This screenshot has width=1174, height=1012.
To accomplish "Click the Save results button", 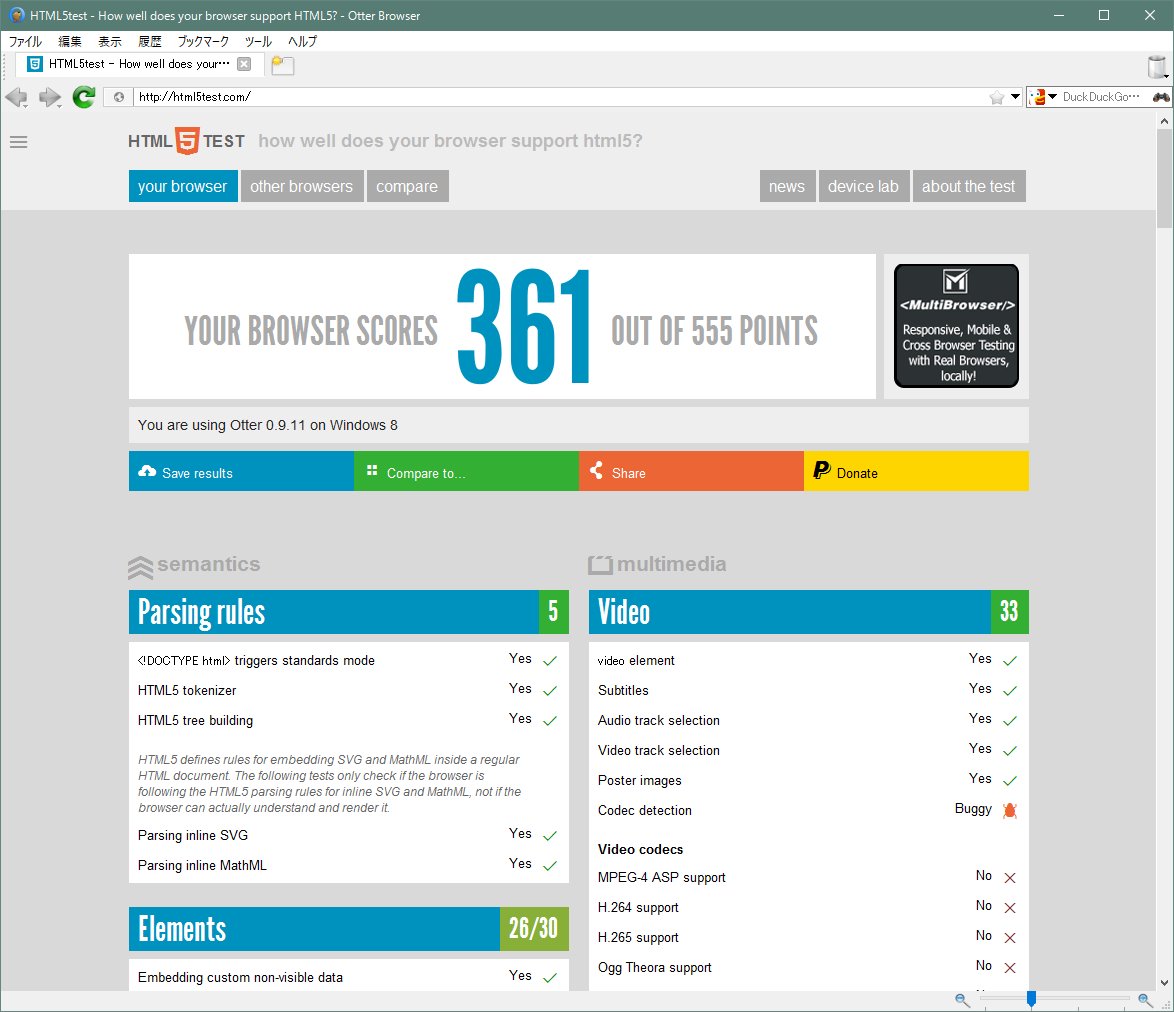I will point(241,472).
